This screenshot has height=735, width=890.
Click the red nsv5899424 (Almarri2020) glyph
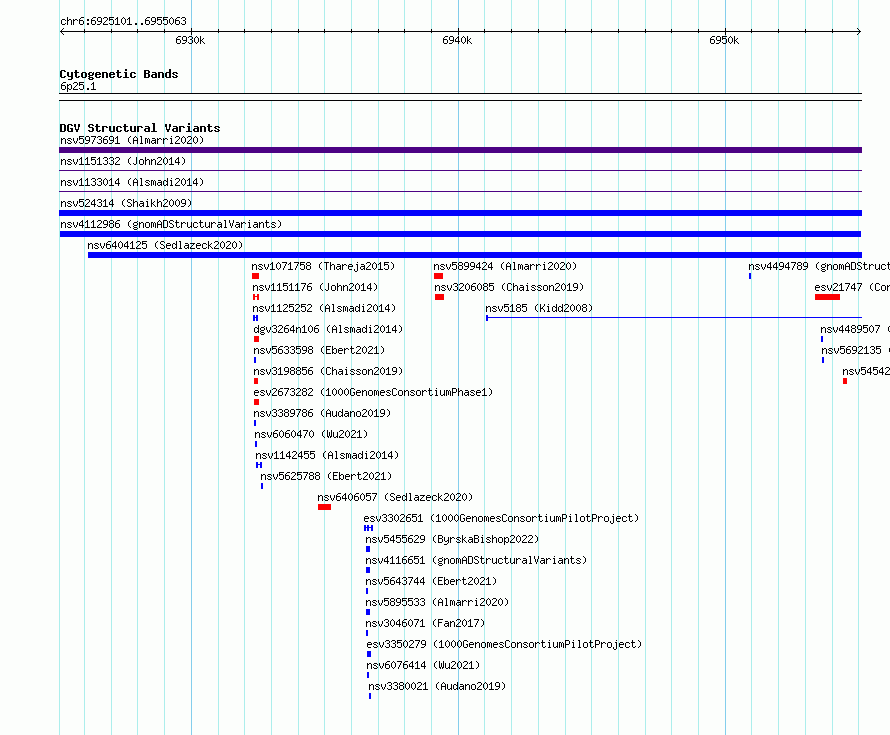pos(438,276)
